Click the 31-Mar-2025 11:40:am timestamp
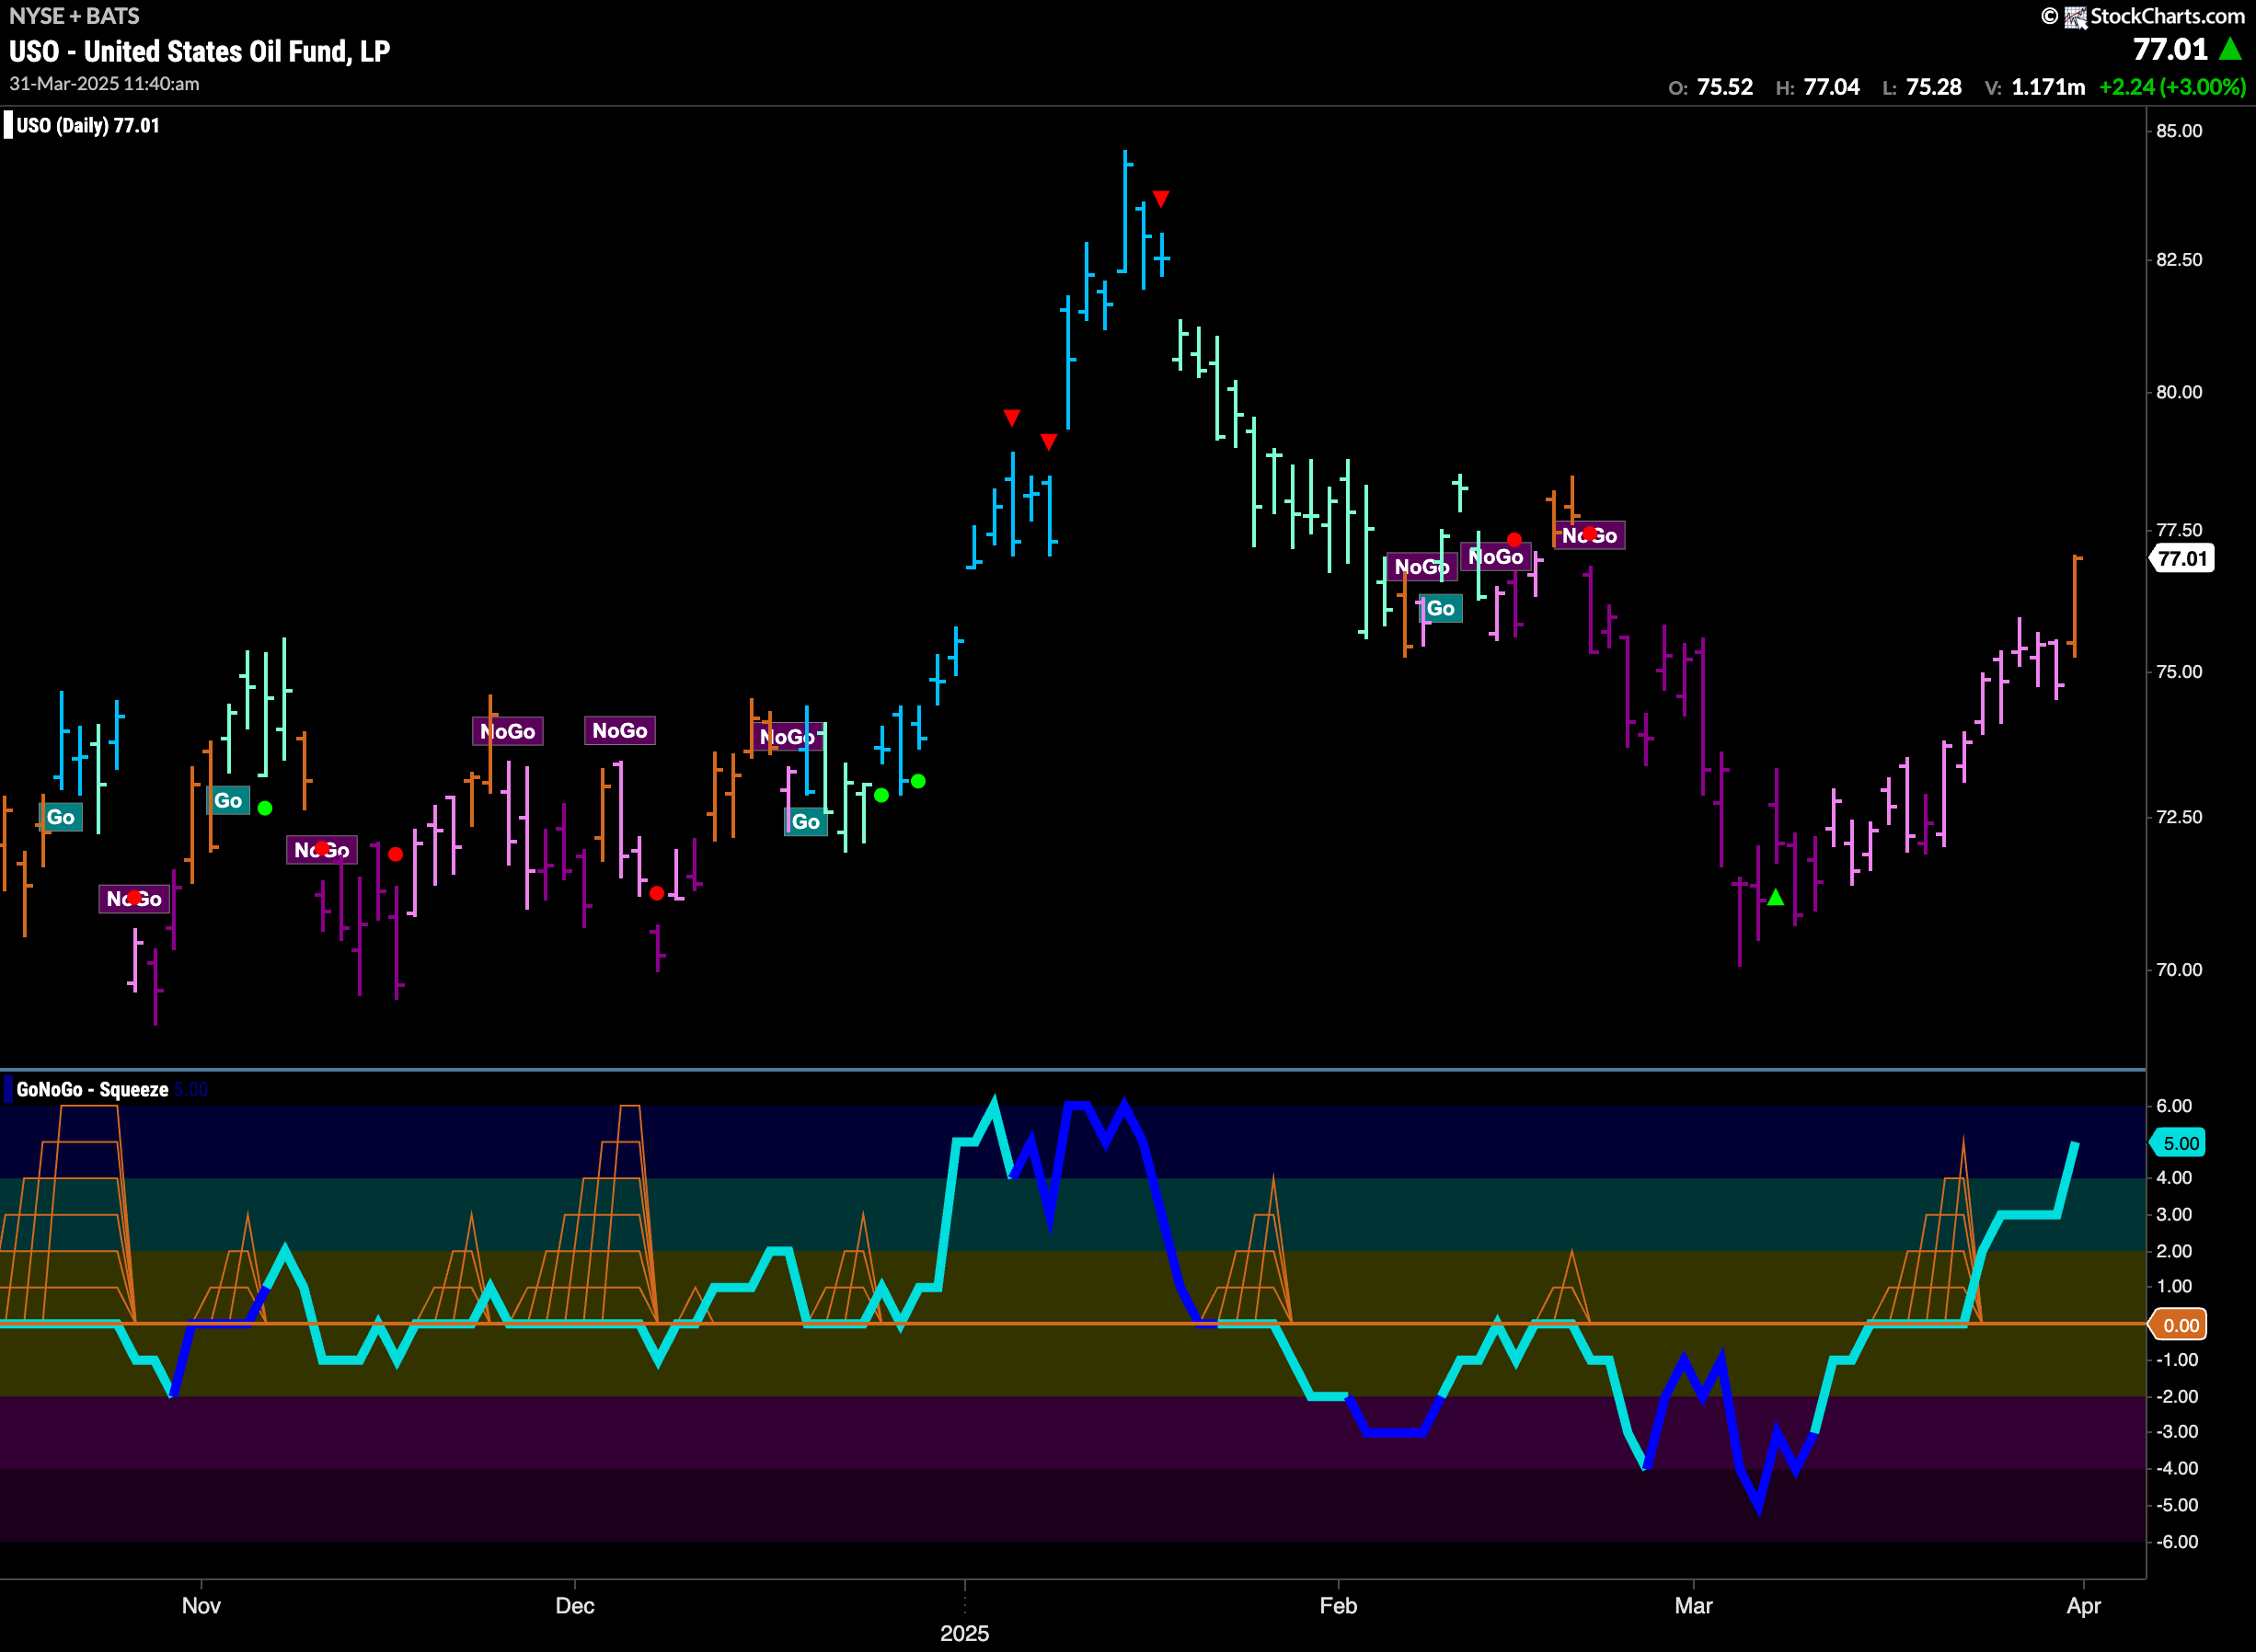This screenshot has width=2256, height=1652. (104, 84)
